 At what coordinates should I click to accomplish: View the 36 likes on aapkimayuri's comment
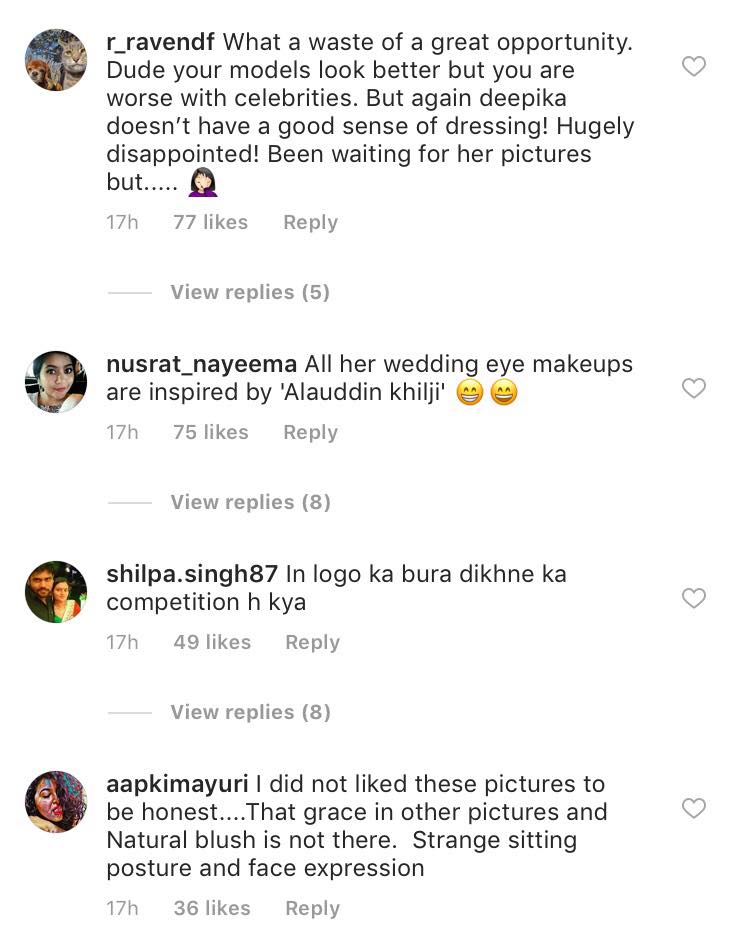tap(212, 908)
